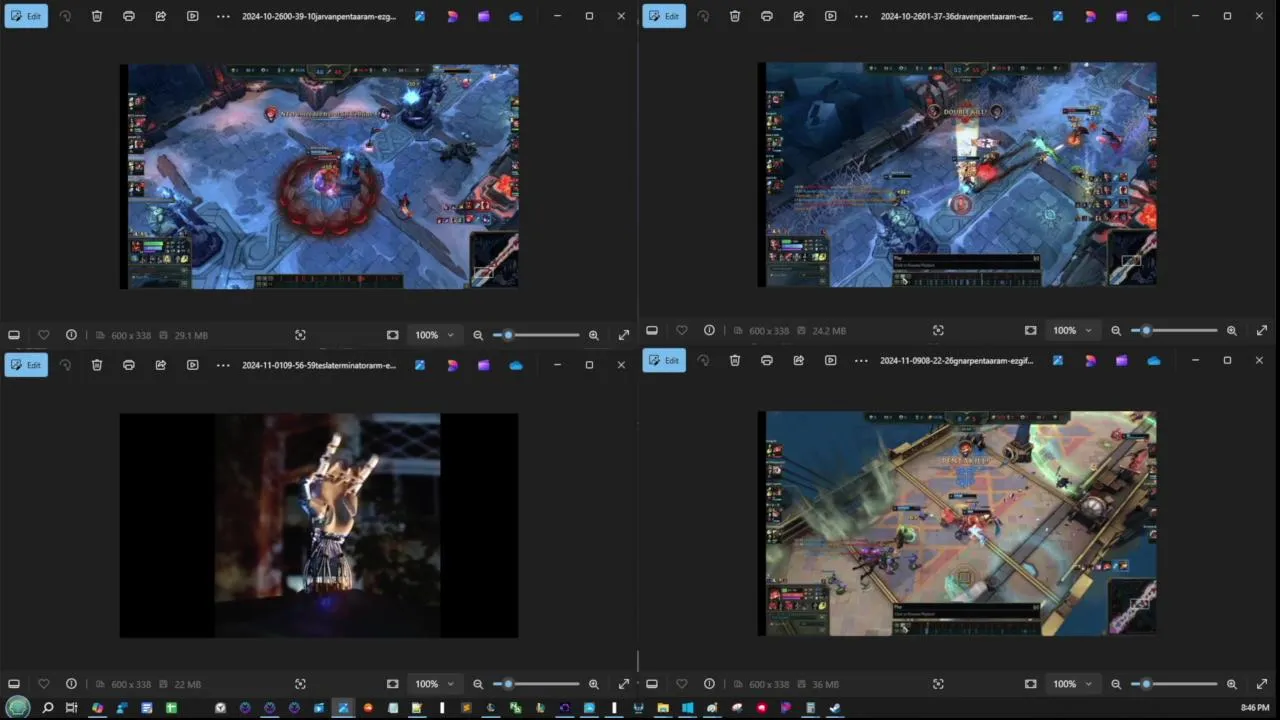Delete the draven pentakill image
1280x720 pixels.
coord(735,16)
